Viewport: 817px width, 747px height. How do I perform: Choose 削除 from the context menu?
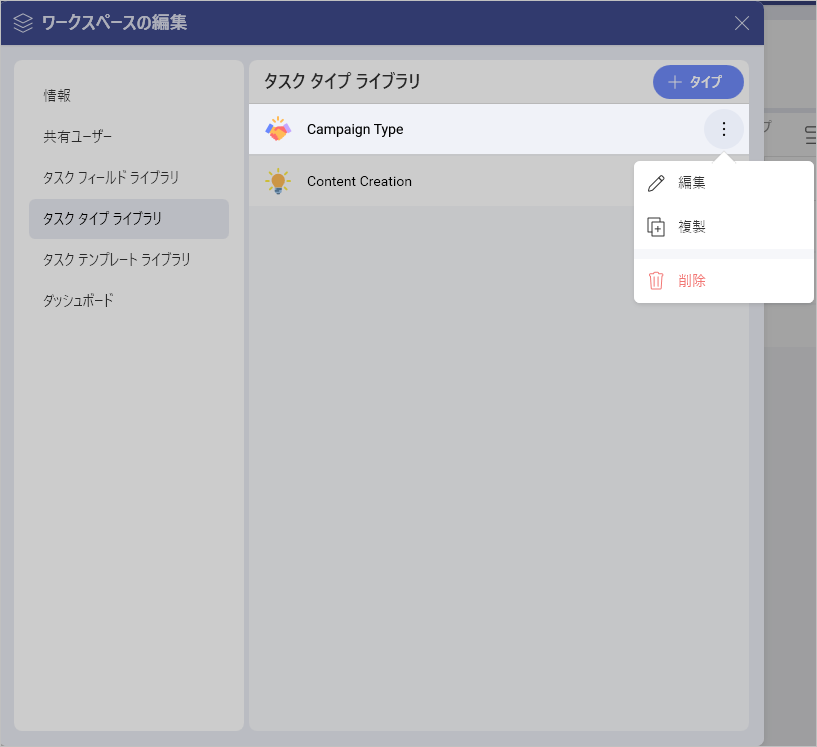(x=723, y=281)
